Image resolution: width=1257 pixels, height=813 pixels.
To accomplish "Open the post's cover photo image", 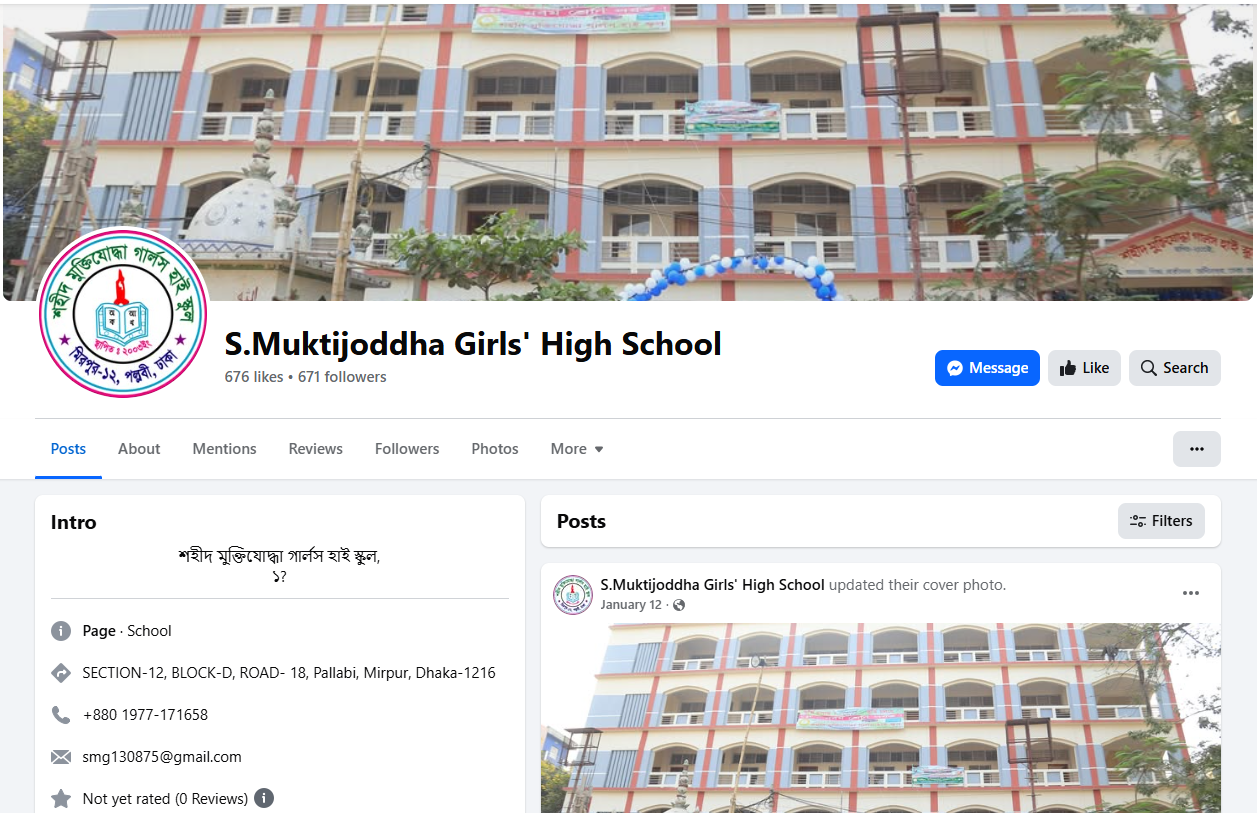I will click(x=881, y=718).
